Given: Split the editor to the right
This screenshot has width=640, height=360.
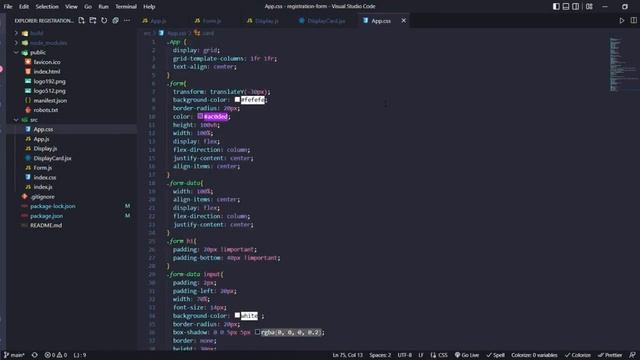Looking at the screenshot, I should pos(633,20).
